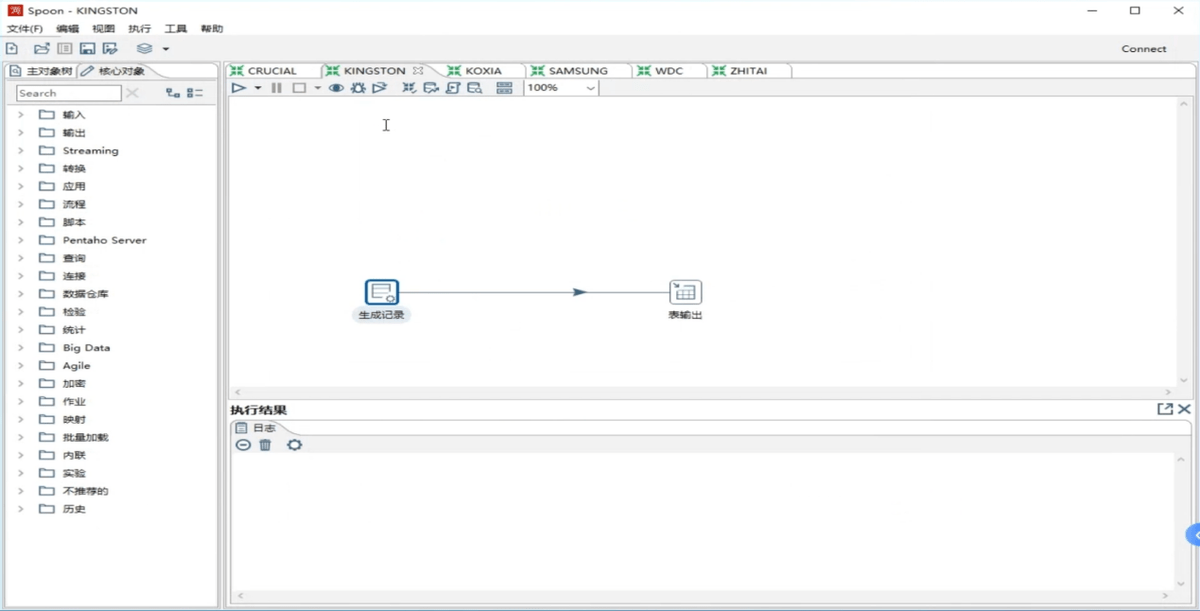The height and width of the screenshot is (611, 1200).
Task: Click the Search input field
Action: tap(68, 93)
